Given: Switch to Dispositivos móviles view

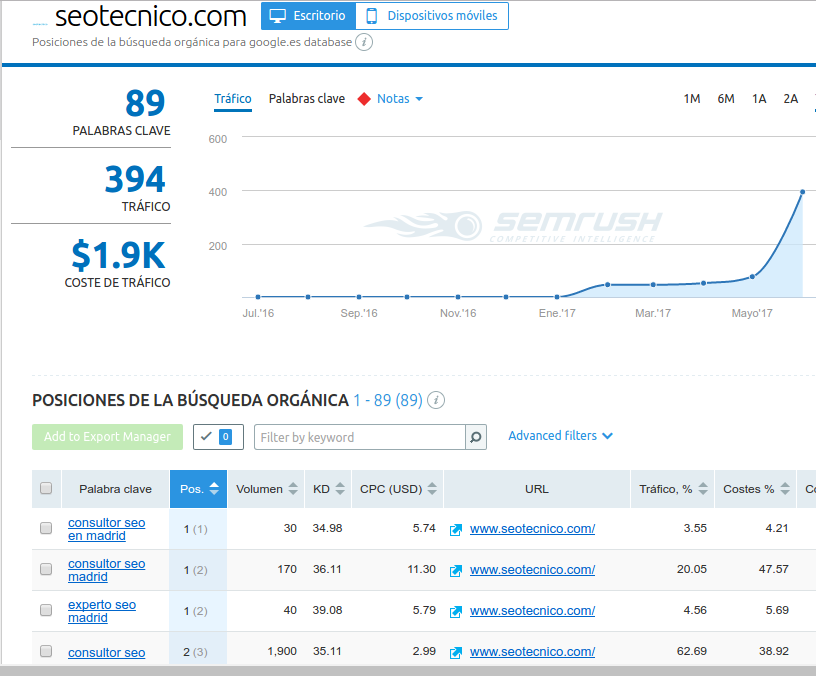Looking at the screenshot, I should 432,16.
